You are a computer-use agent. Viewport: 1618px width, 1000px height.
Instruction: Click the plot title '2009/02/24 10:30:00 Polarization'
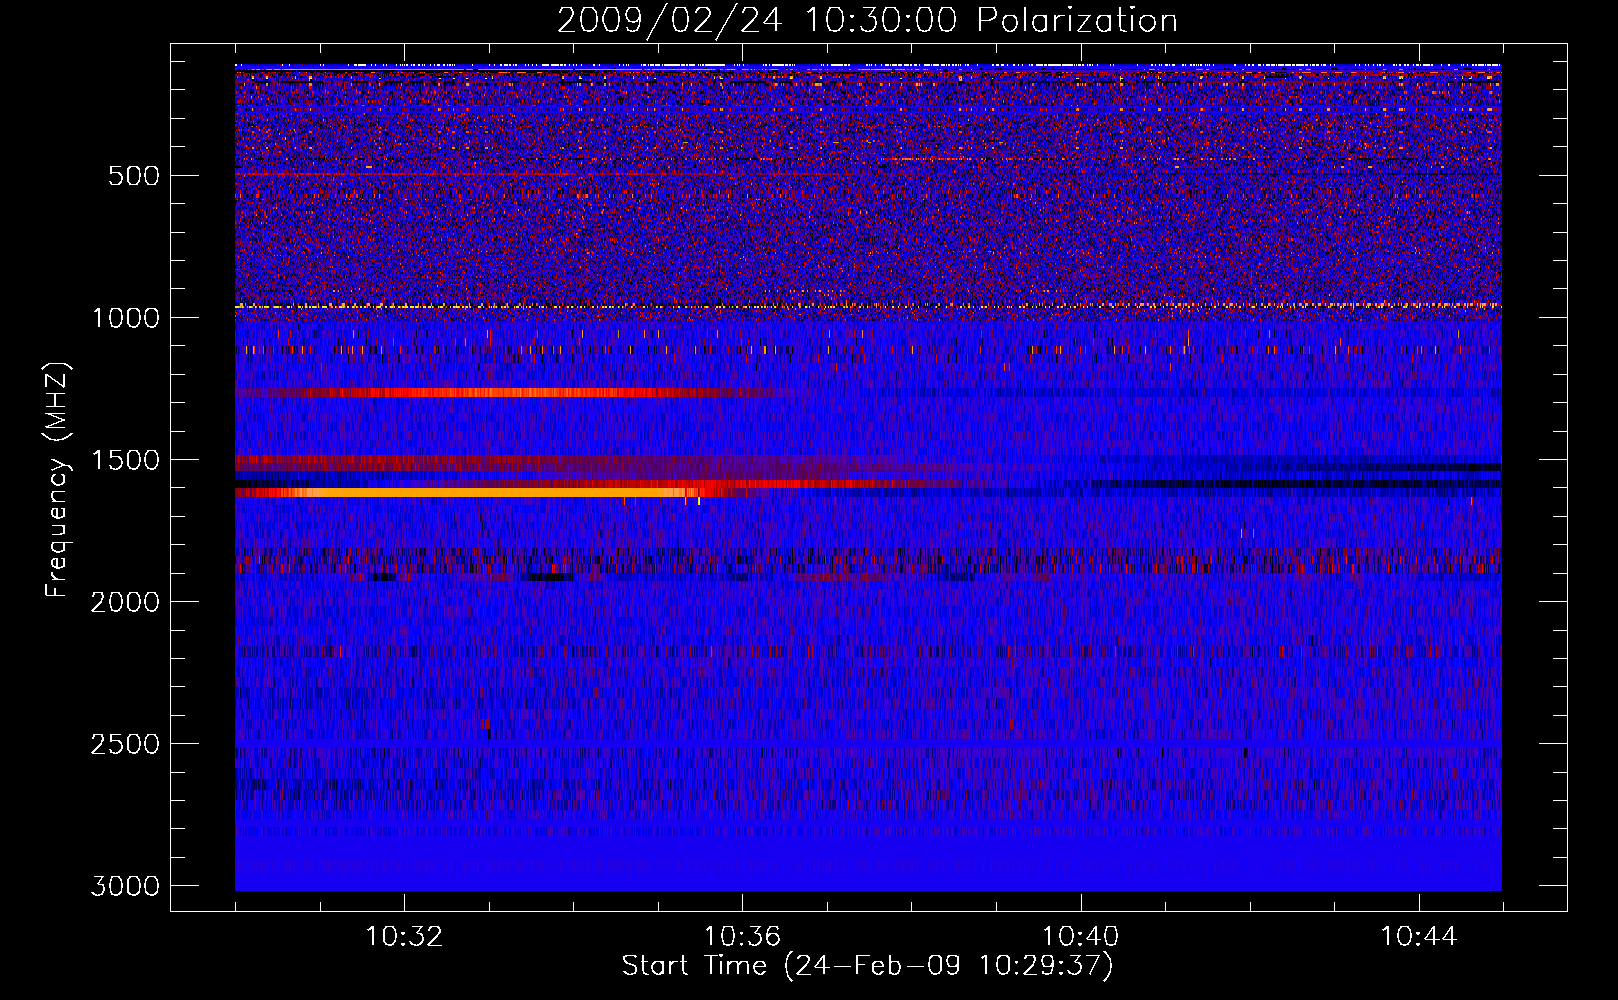click(x=867, y=20)
